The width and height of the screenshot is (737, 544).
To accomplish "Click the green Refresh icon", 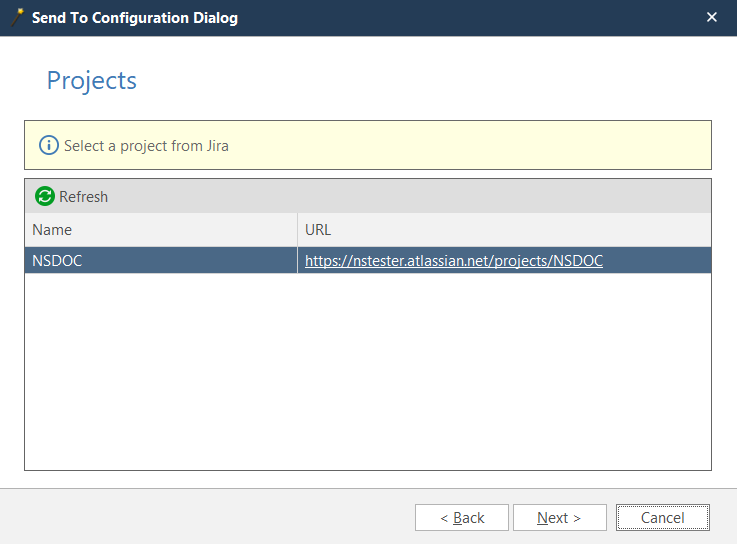I will pos(45,197).
